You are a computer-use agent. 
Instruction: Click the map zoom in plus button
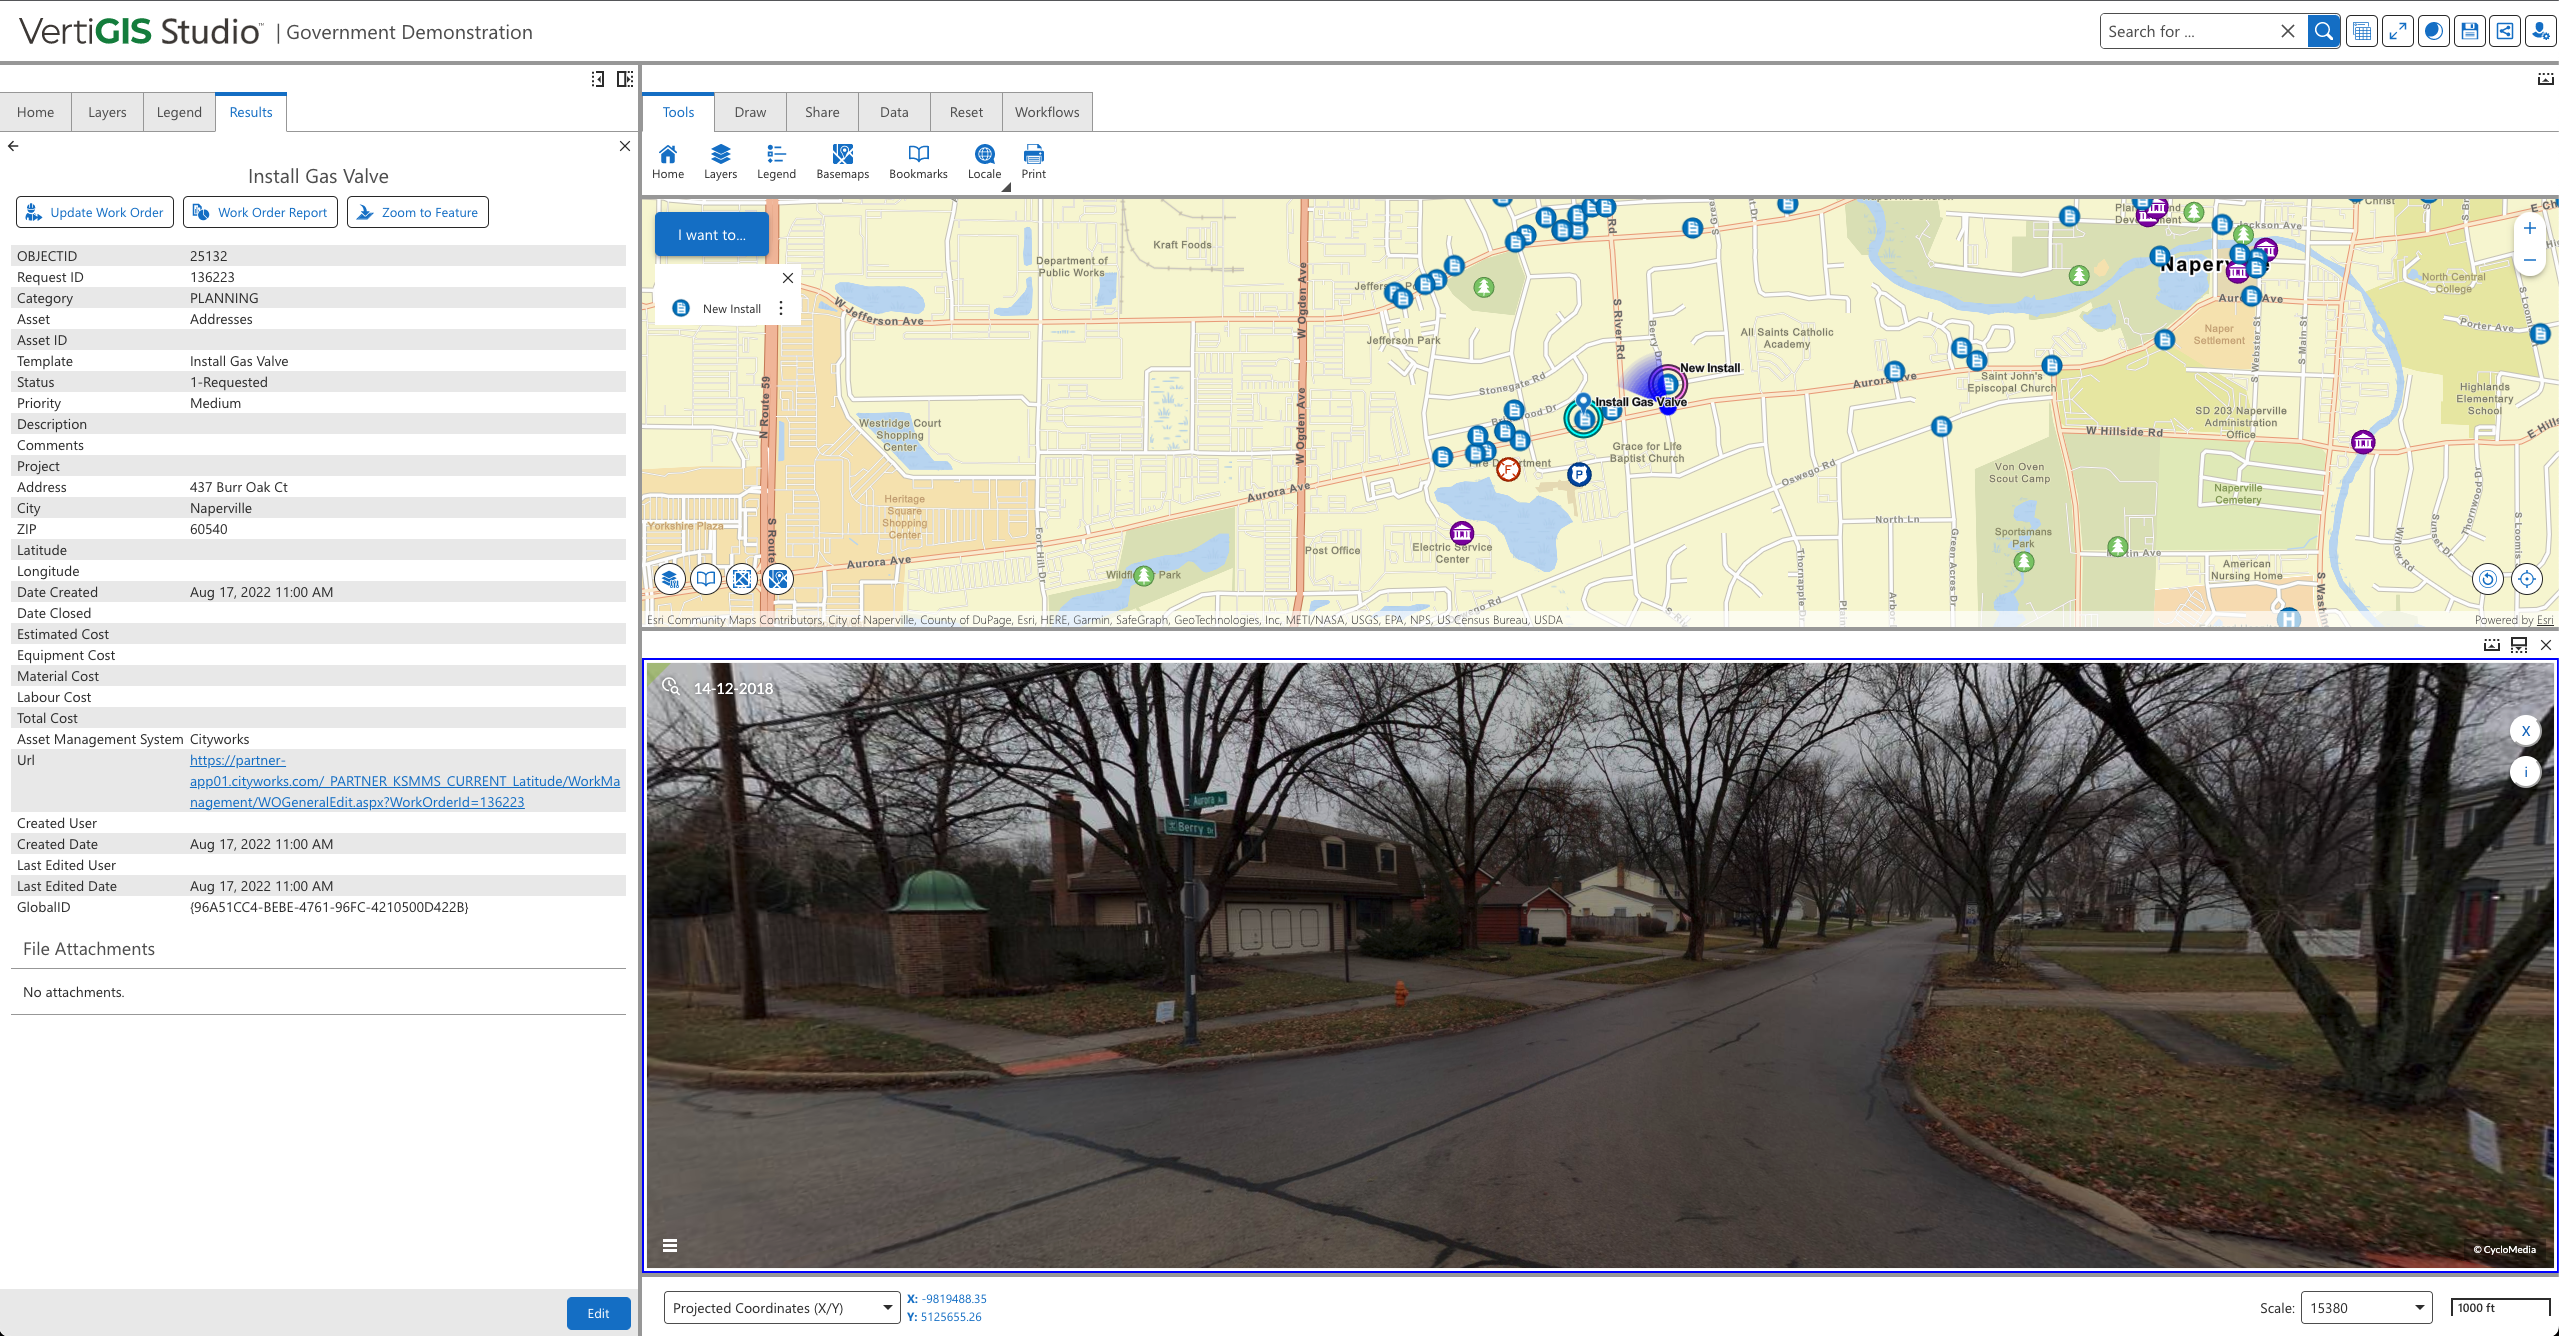click(2529, 228)
